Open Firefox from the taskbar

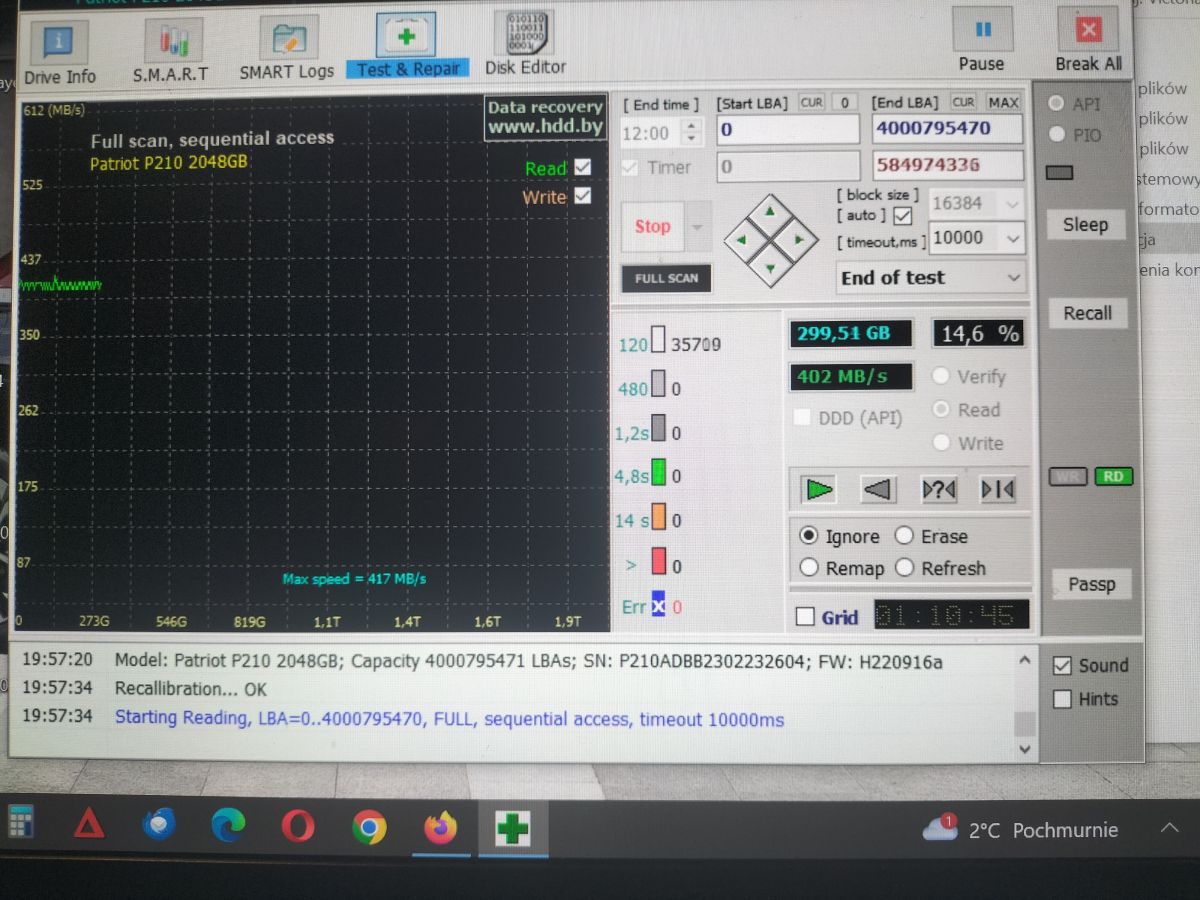click(x=440, y=827)
